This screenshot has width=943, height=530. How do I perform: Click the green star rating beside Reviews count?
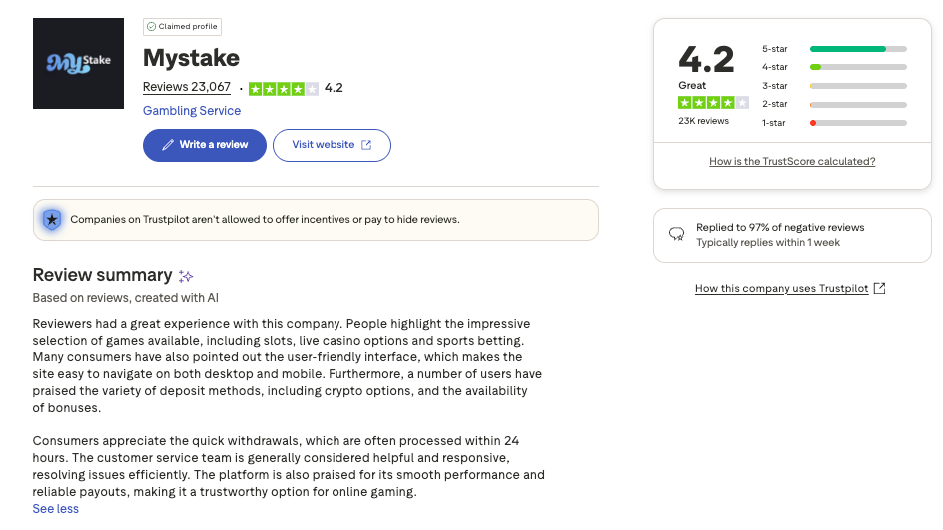[x=283, y=88]
